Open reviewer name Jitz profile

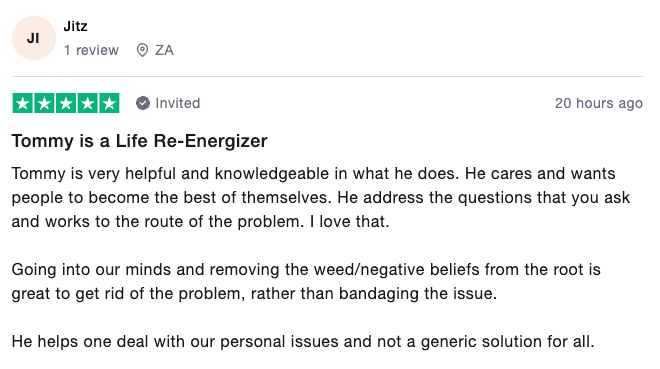coord(75,26)
